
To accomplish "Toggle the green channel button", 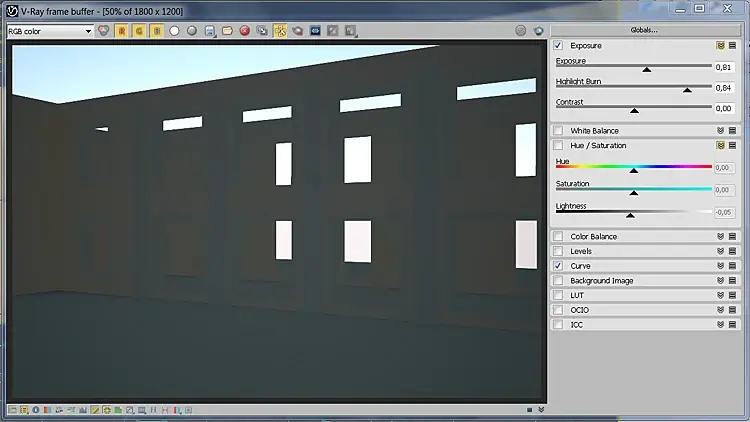I will [x=139, y=31].
